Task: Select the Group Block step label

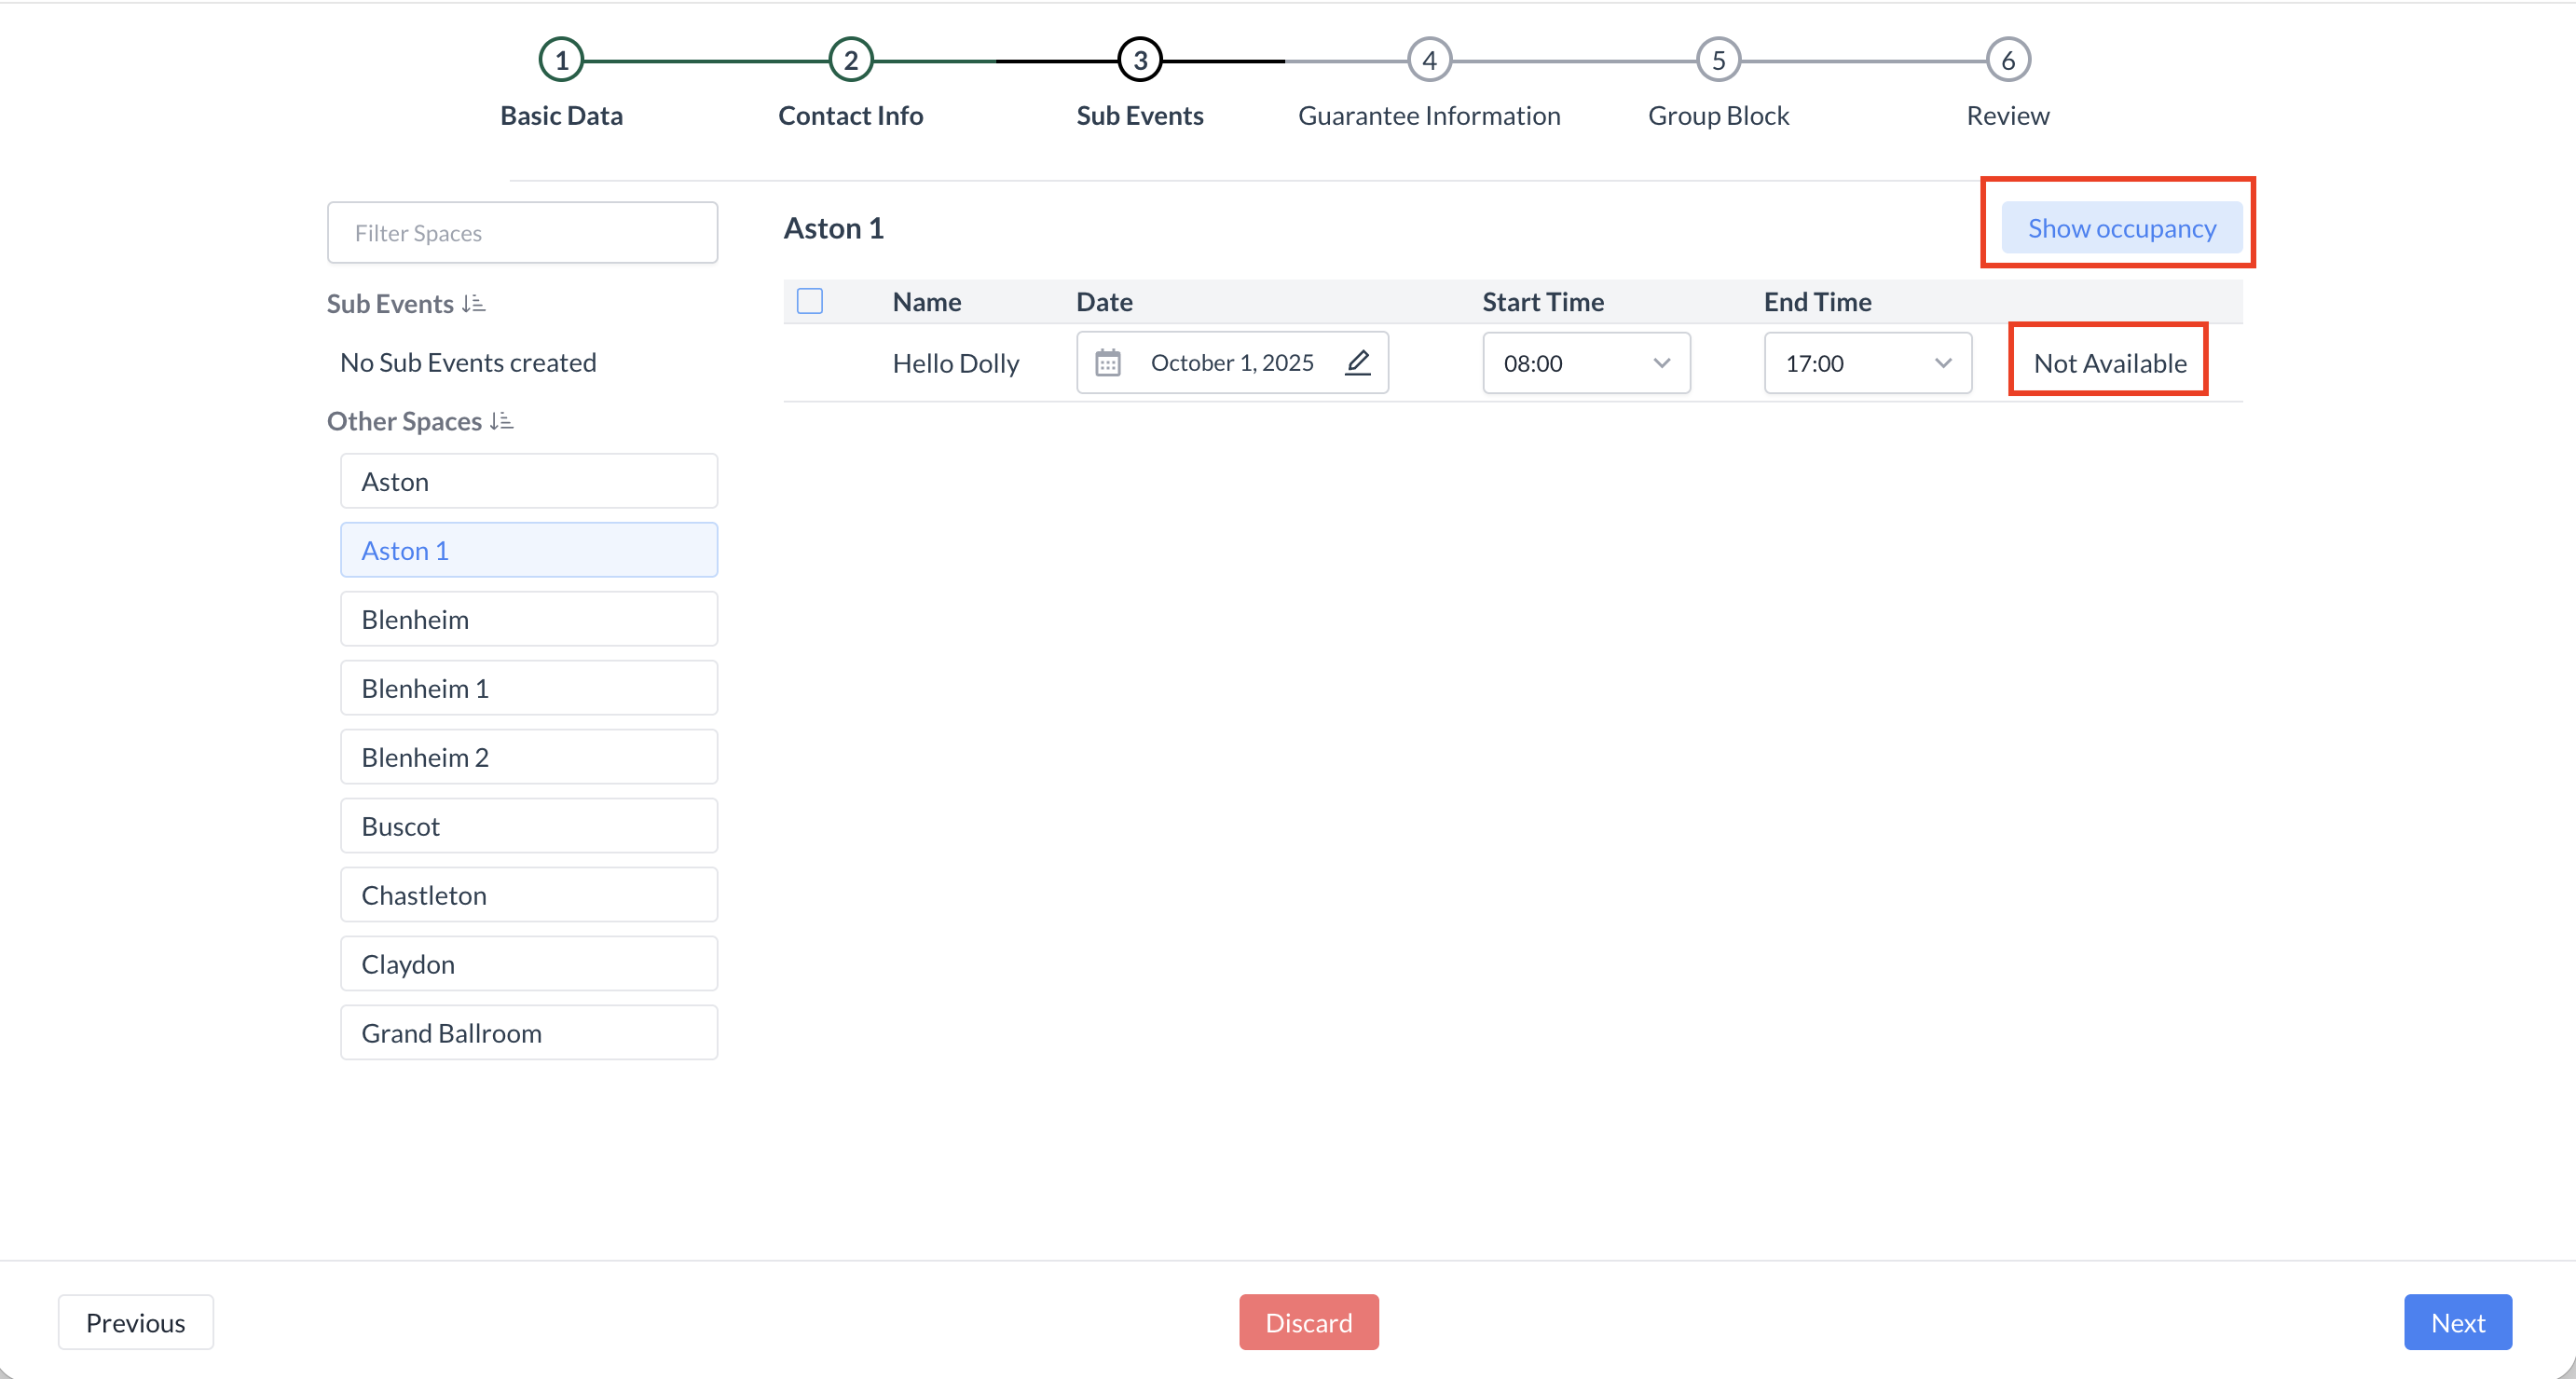Action: pos(1718,116)
